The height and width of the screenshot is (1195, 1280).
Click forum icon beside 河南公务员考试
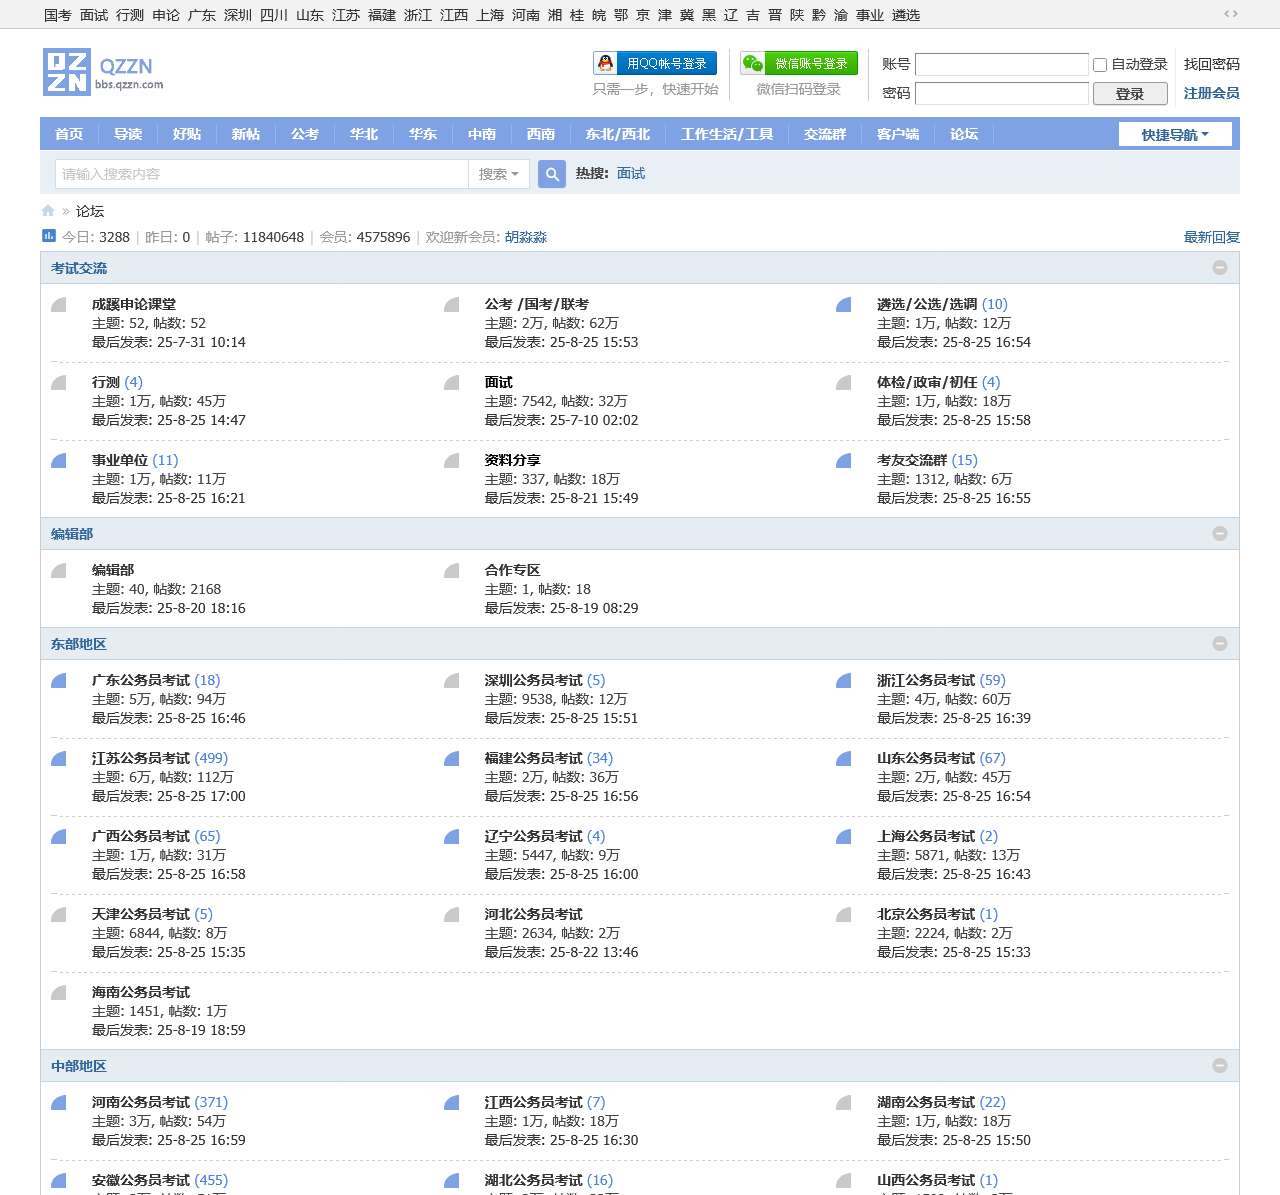pos(59,1103)
